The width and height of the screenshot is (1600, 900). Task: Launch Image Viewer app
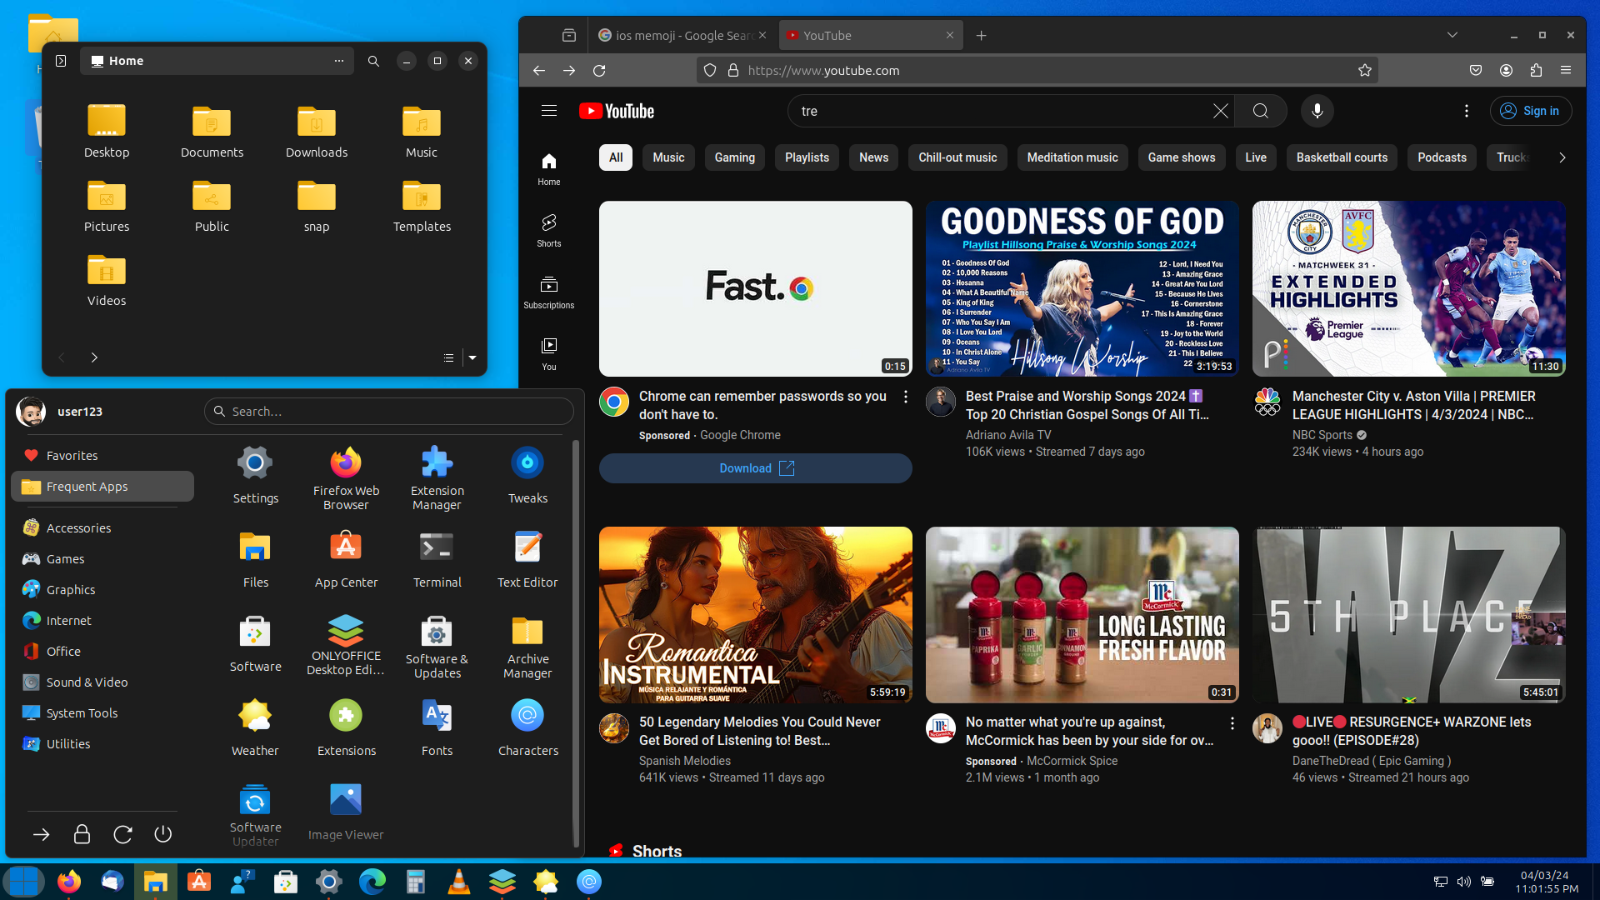coord(346,810)
